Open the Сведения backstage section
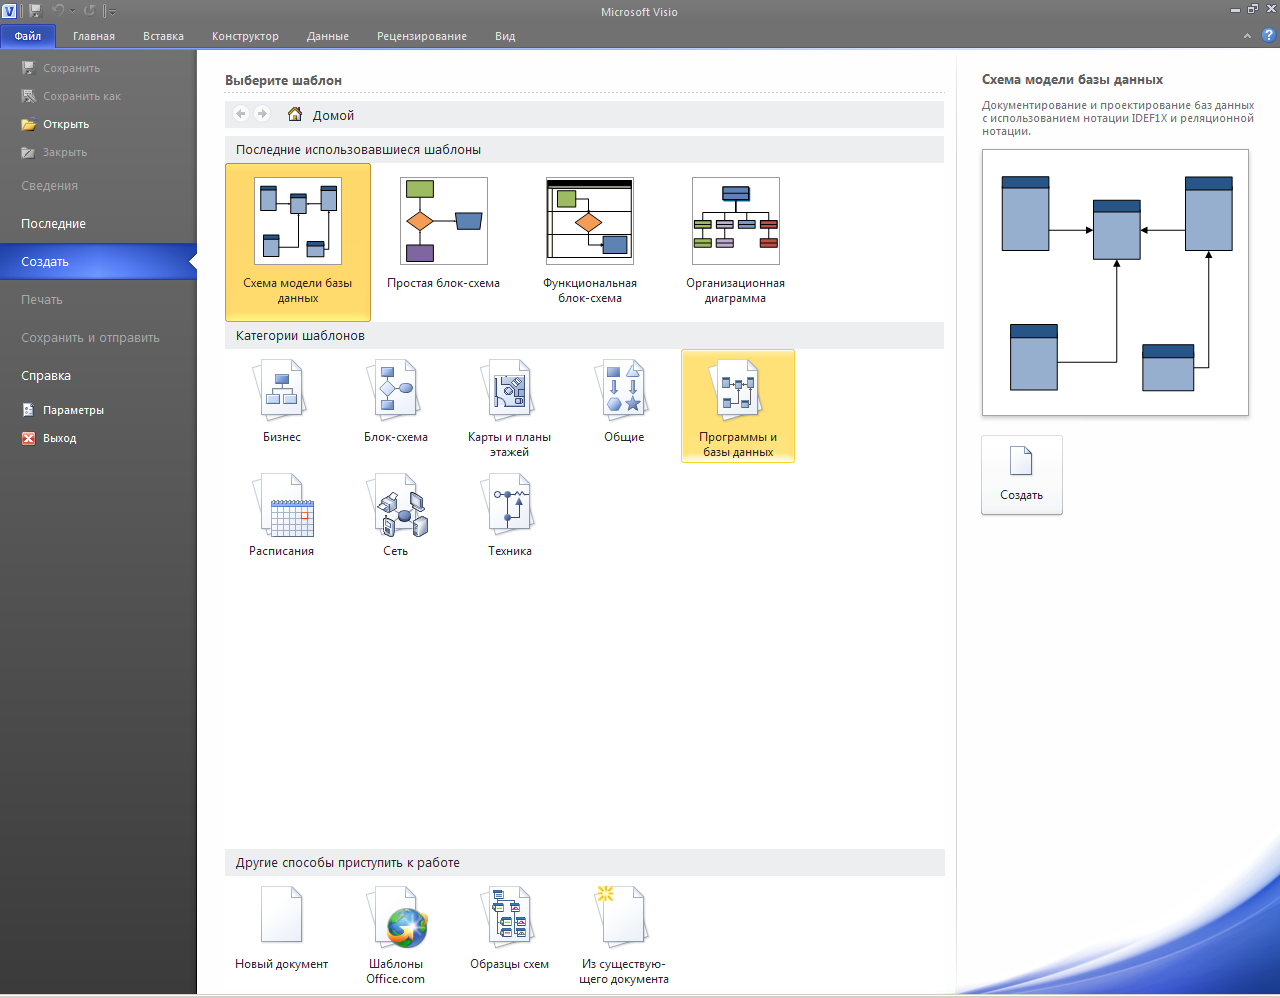Viewport: 1280px width, 998px height. tap(98, 186)
